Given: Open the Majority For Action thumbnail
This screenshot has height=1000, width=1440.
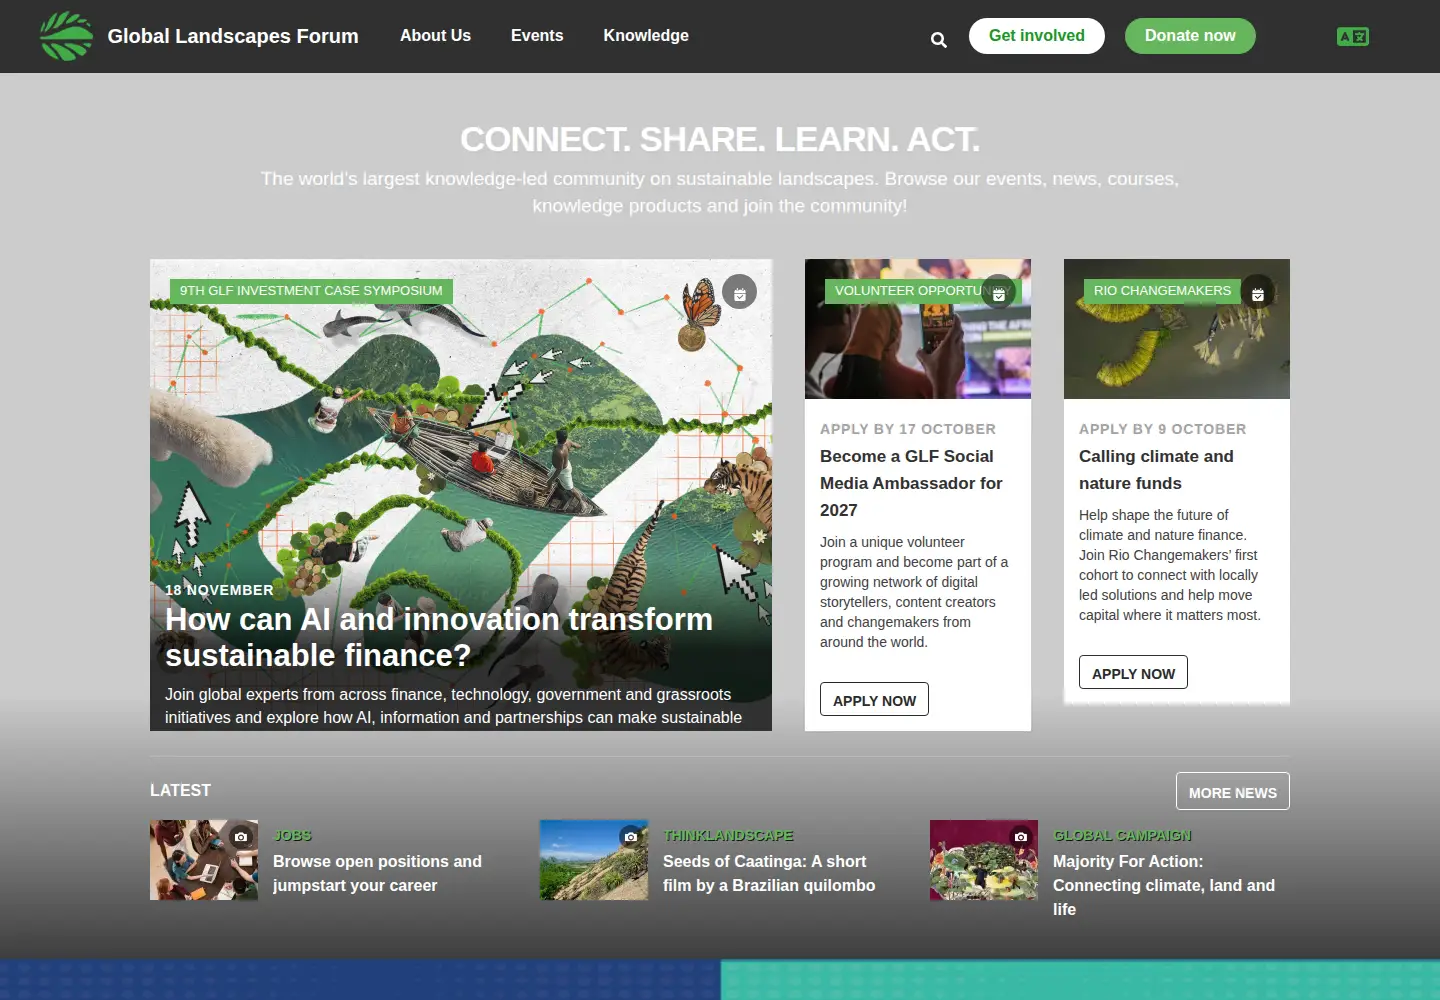Looking at the screenshot, I should tap(984, 860).
